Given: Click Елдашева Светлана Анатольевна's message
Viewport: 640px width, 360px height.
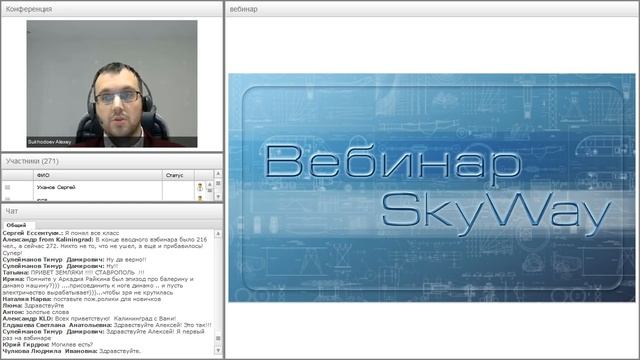Looking at the screenshot, I should [x=107, y=325].
